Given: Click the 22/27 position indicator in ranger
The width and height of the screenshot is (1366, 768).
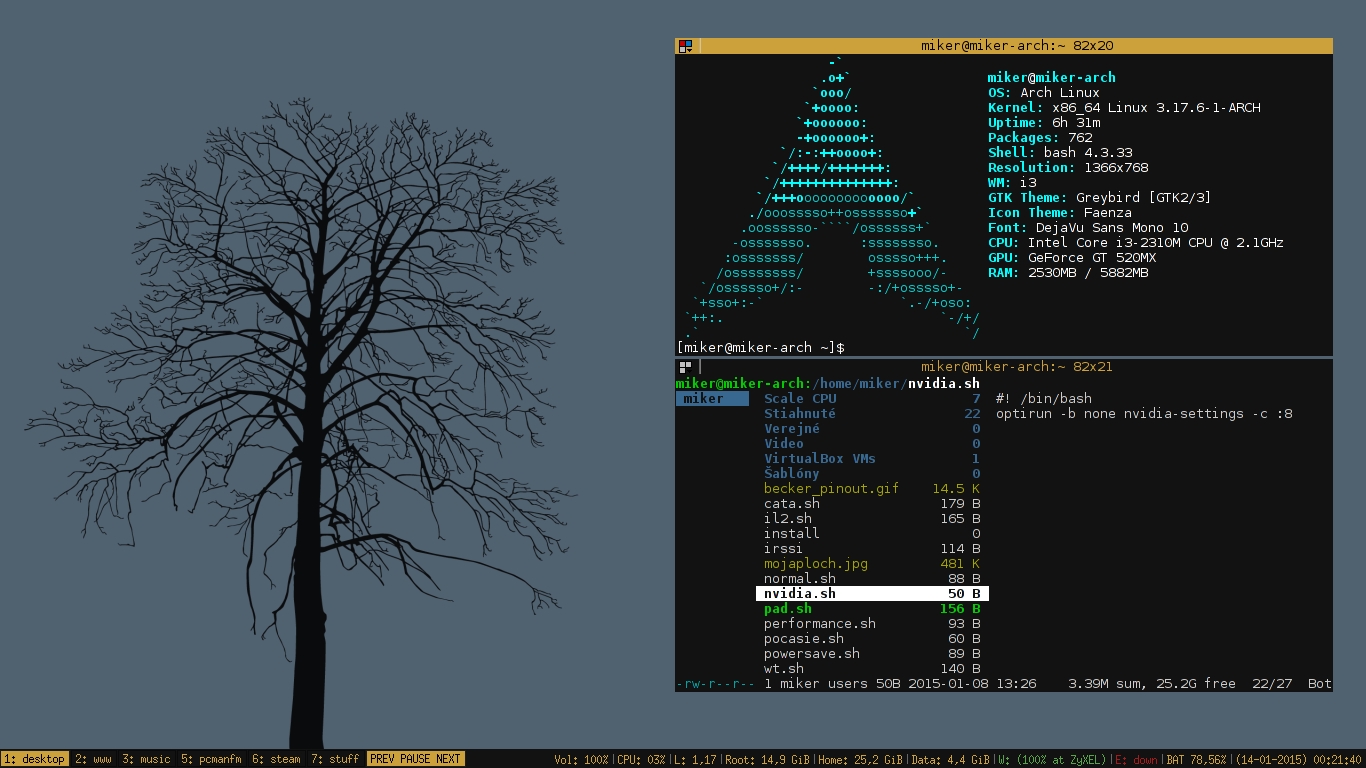Looking at the screenshot, I should click(x=1272, y=684).
